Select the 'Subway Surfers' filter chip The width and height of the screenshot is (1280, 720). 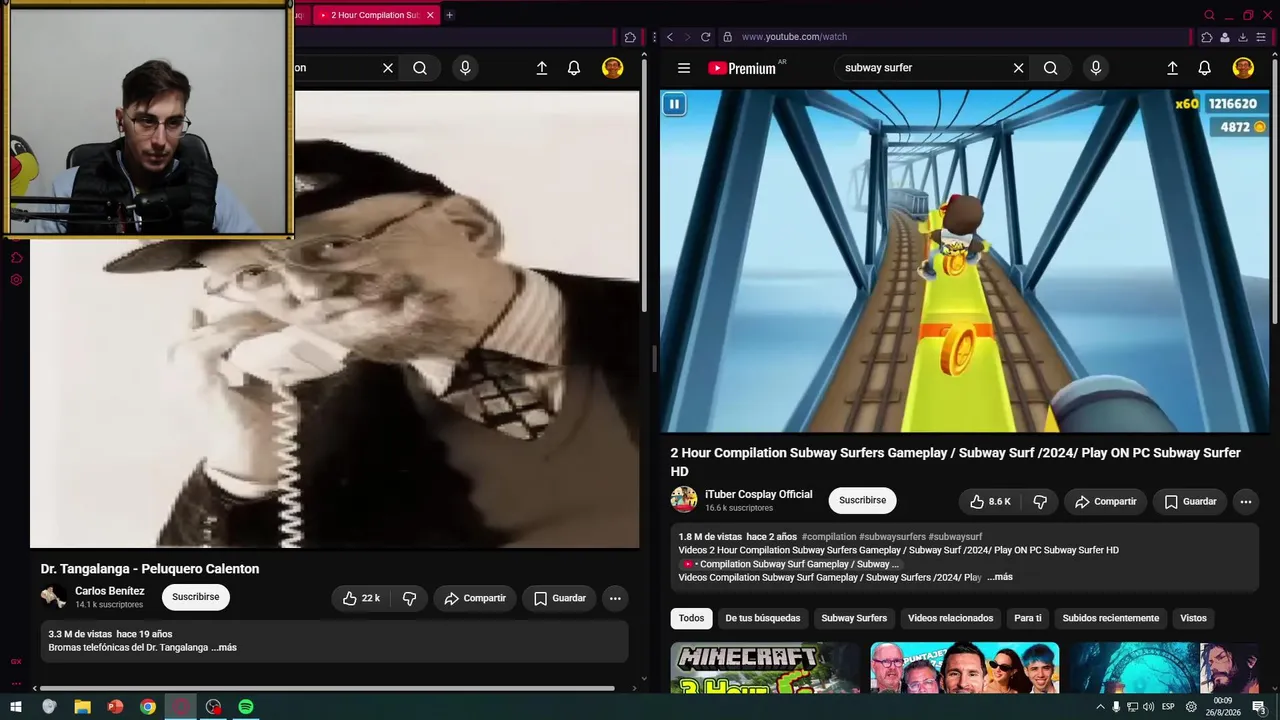(x=854, y=618)
